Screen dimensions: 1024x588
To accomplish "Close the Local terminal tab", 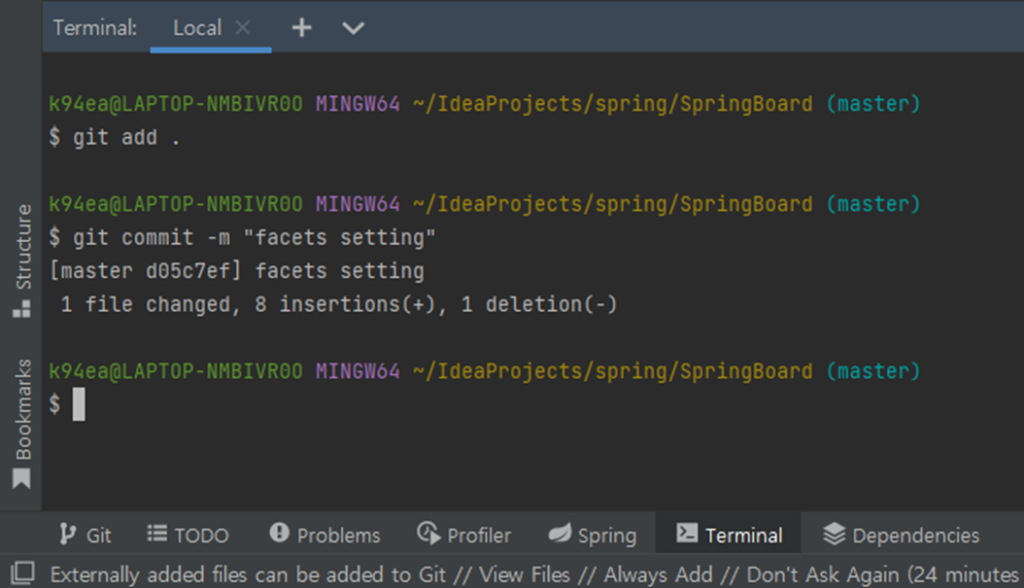I will point(243,28).
